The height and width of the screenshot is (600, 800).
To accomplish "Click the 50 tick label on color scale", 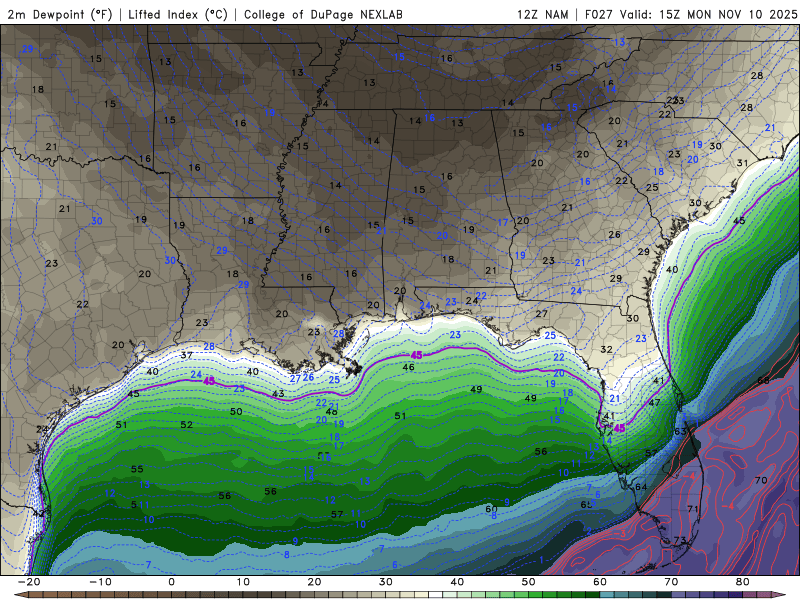I will pyautogui.click(x=529, y=582).
